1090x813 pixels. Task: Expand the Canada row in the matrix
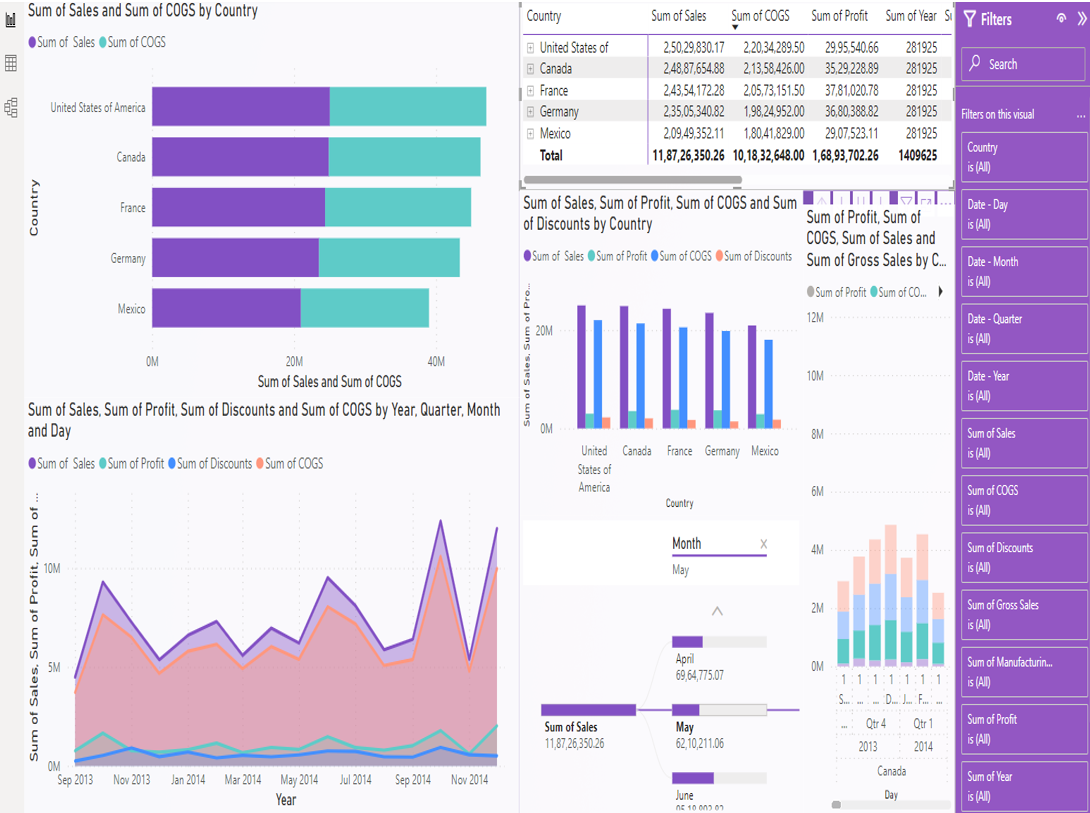coord(531,69)
